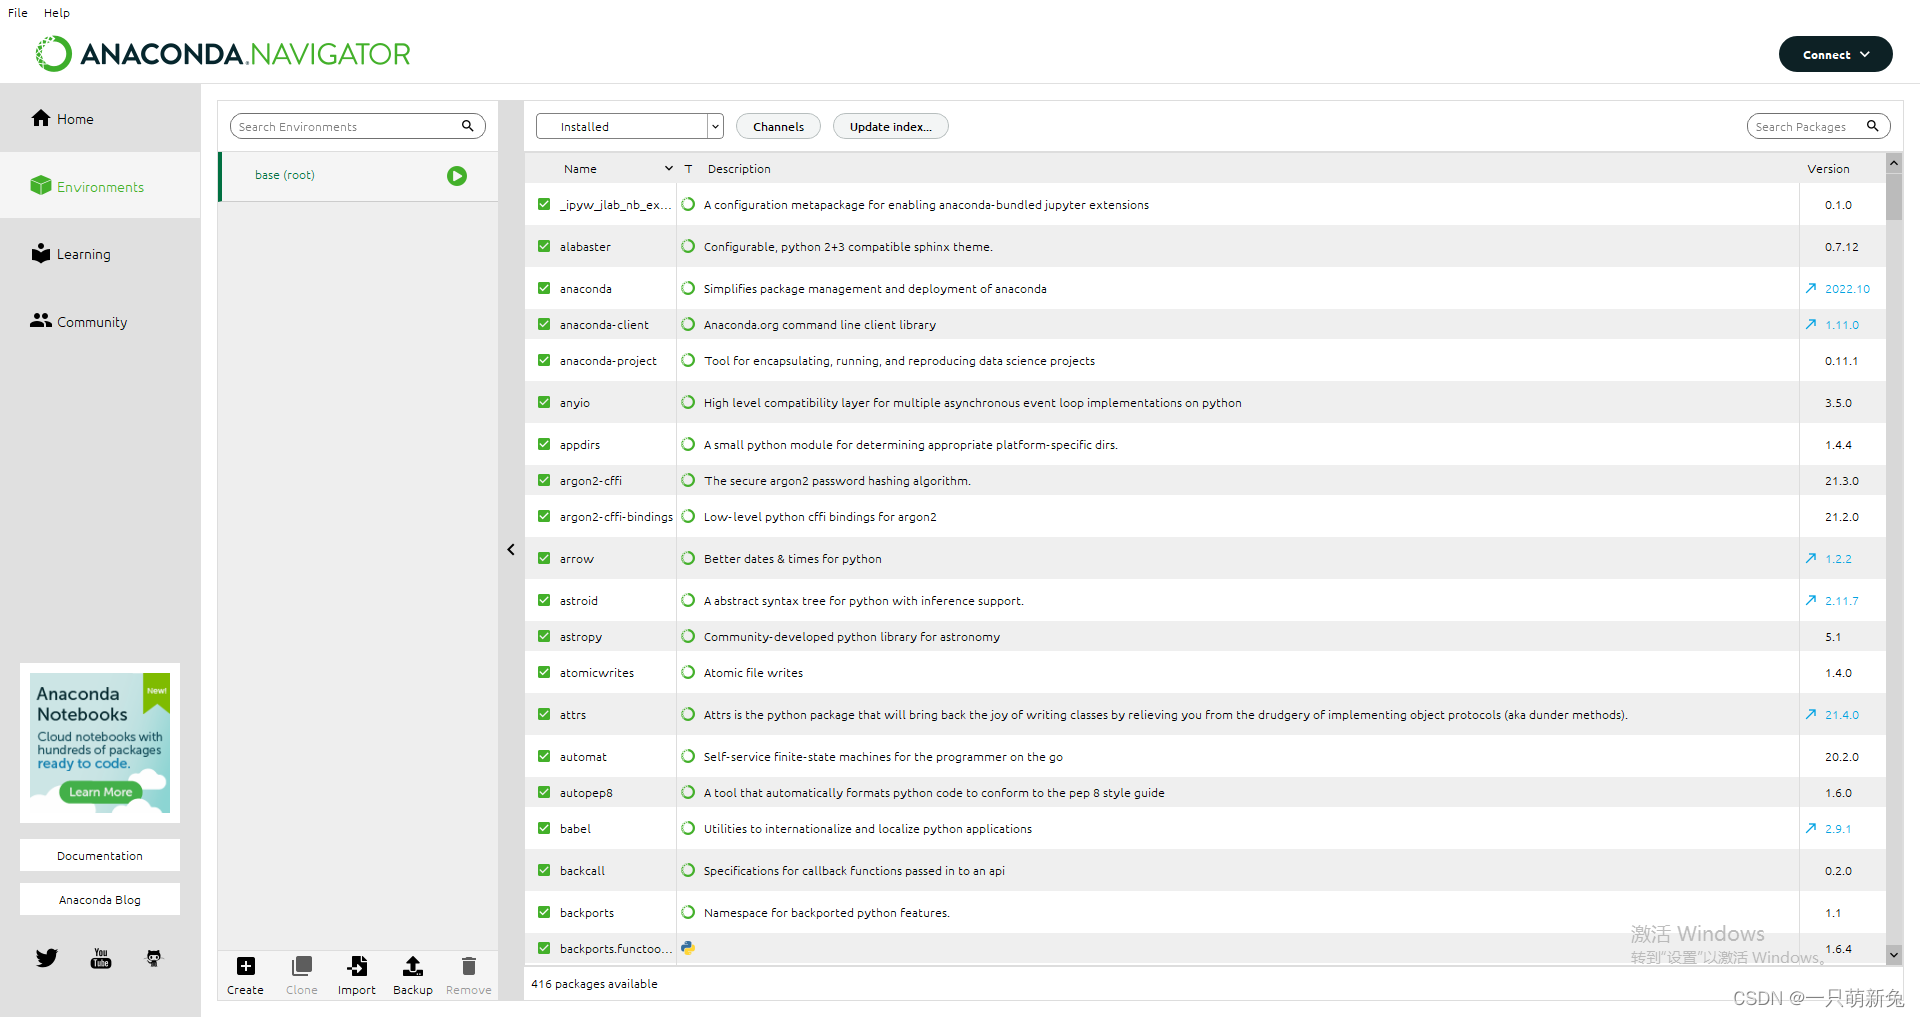Viewport: 1920px width, 1017px height.
Task: Toggle the astropy package checkbox
Action: pos(544,636)
